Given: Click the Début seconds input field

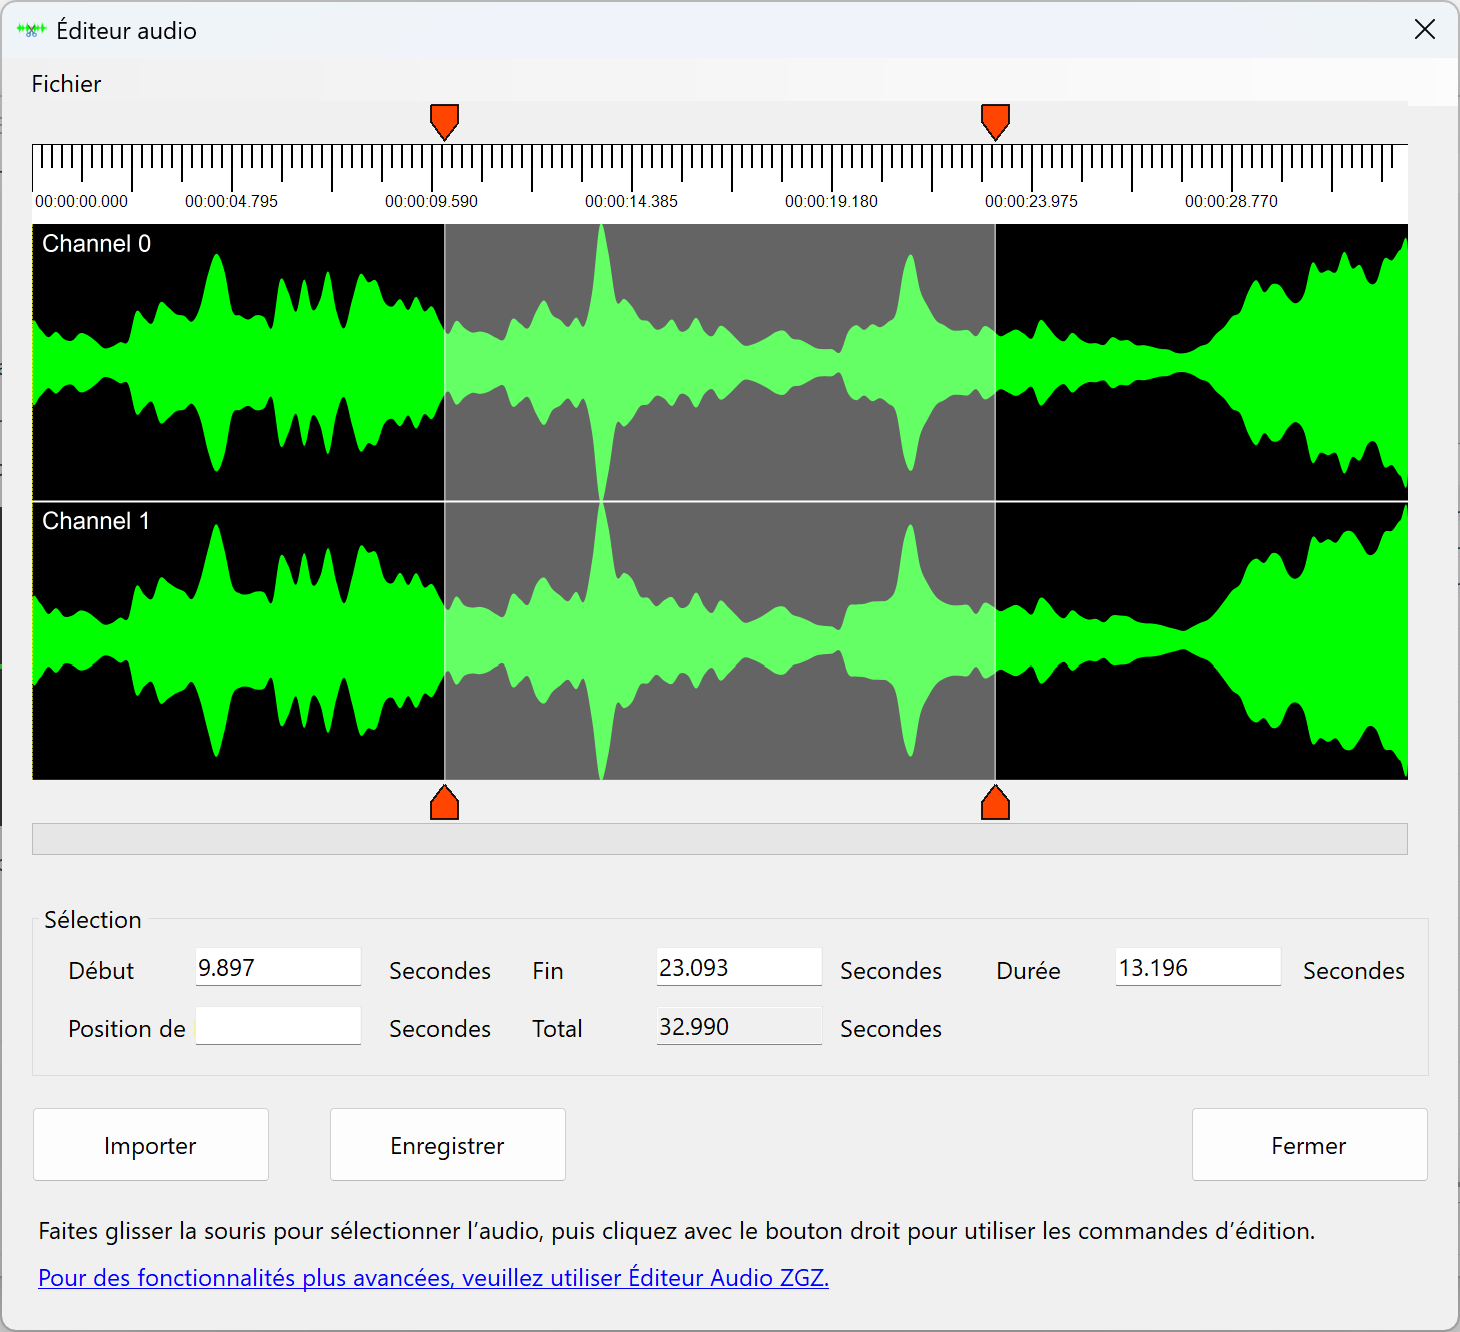Looking at the screenshot, I should pos(278,967).
